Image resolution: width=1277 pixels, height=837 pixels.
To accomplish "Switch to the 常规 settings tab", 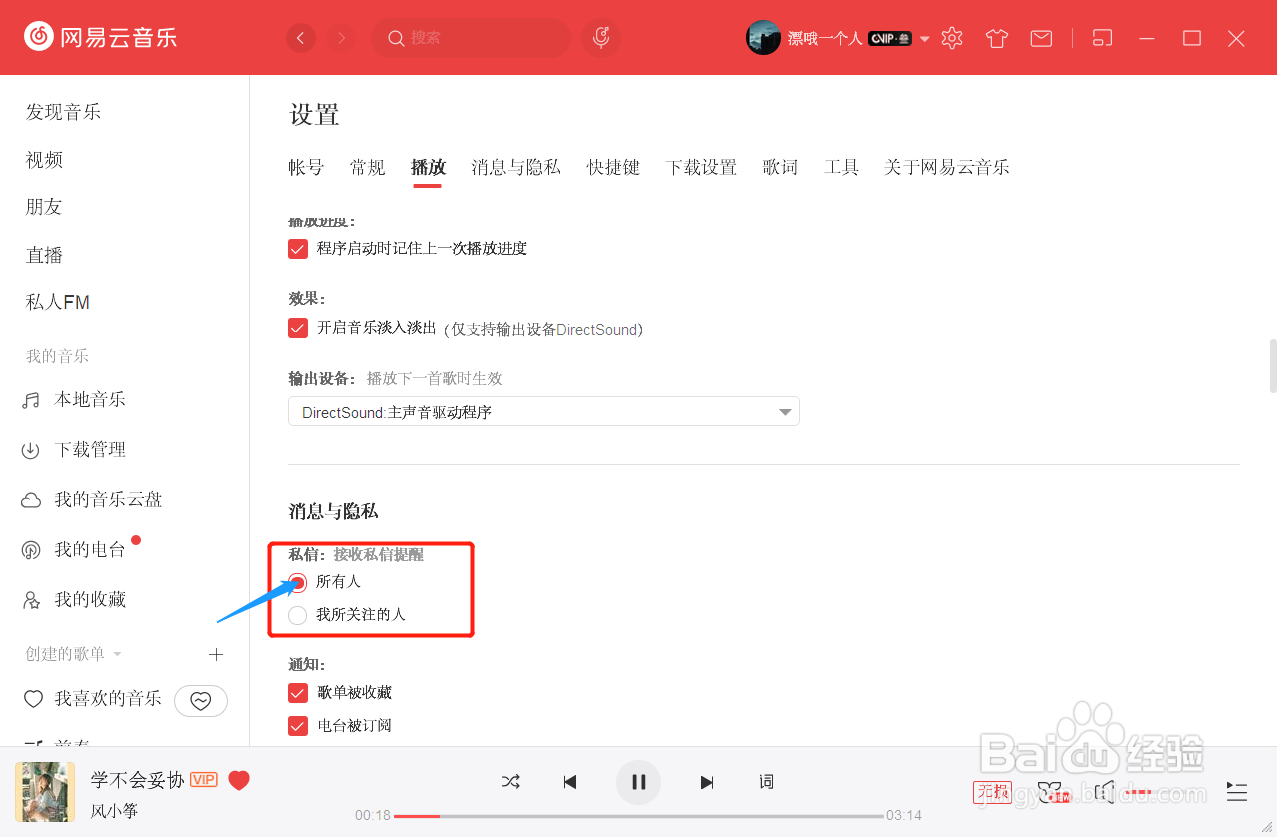I will pyautogui.click(x=368, y=167).
